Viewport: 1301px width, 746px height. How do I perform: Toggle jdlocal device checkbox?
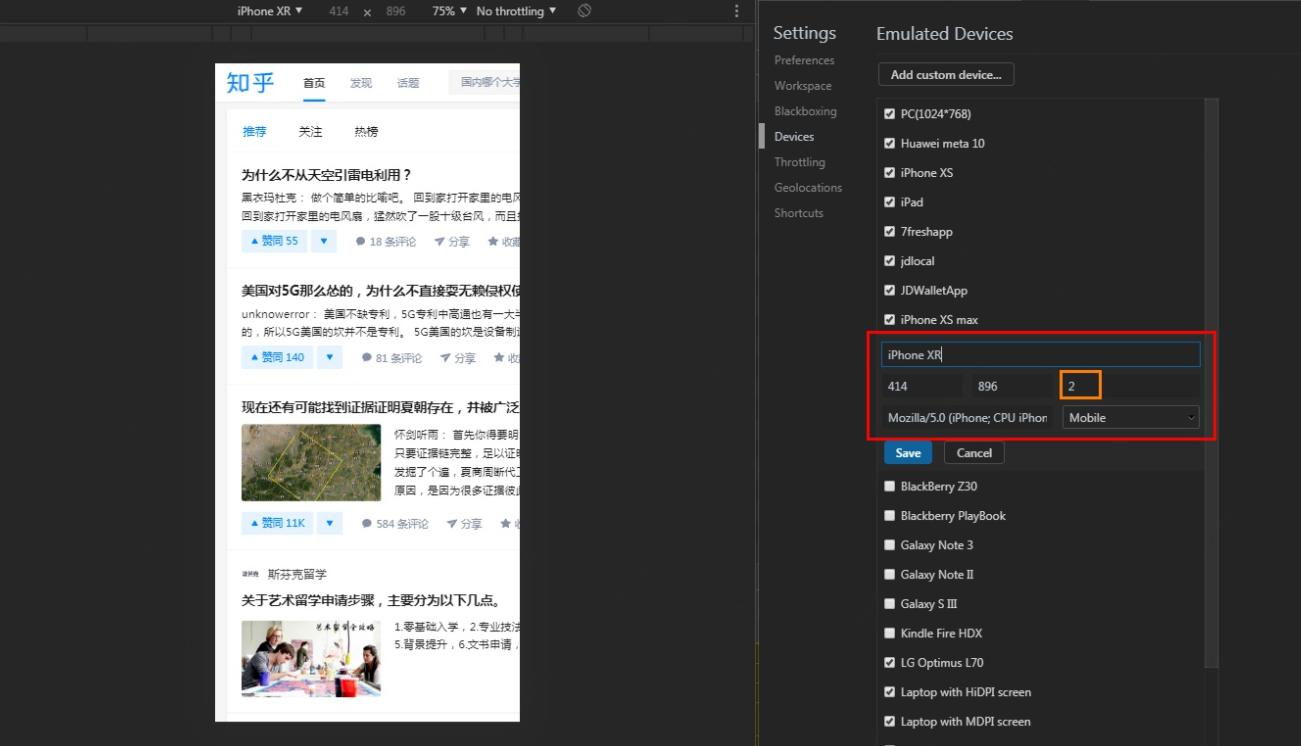pyautogui.click(x=890, y=261)
